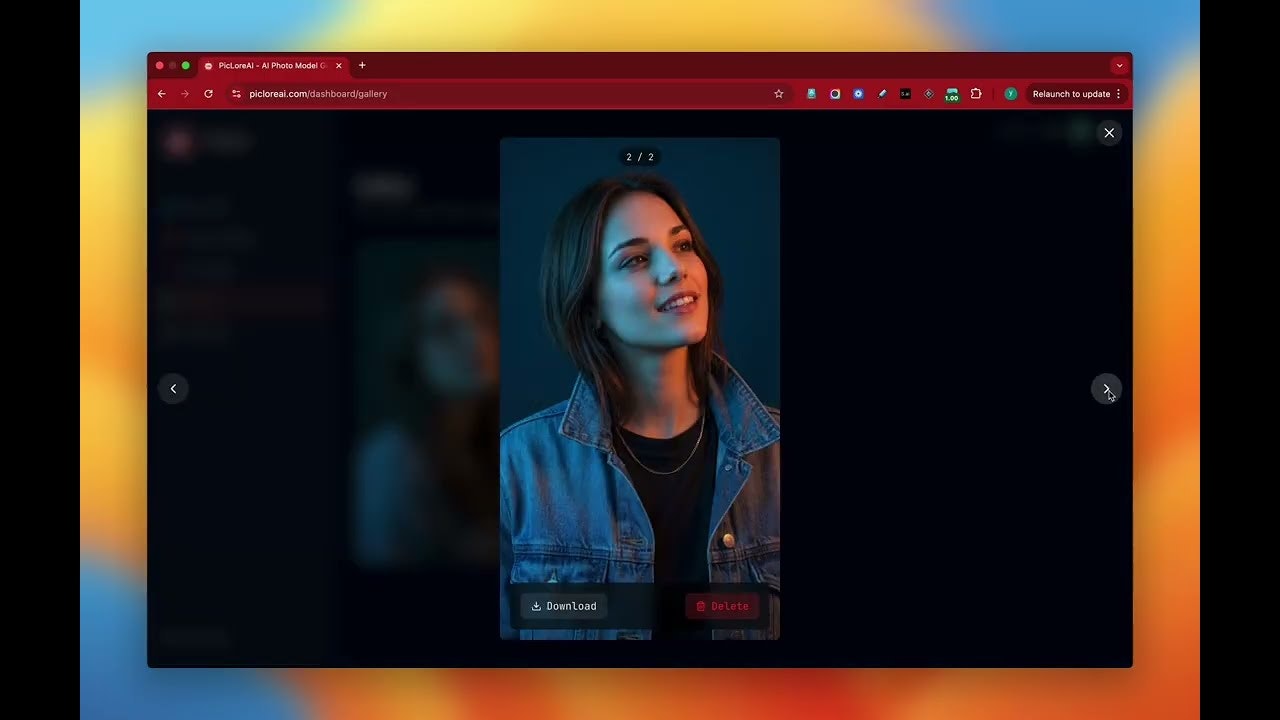The height and width of the screenshot is (720, 1280).
Task: Open the green Y profile avatar
Action: coord(1011,94)
